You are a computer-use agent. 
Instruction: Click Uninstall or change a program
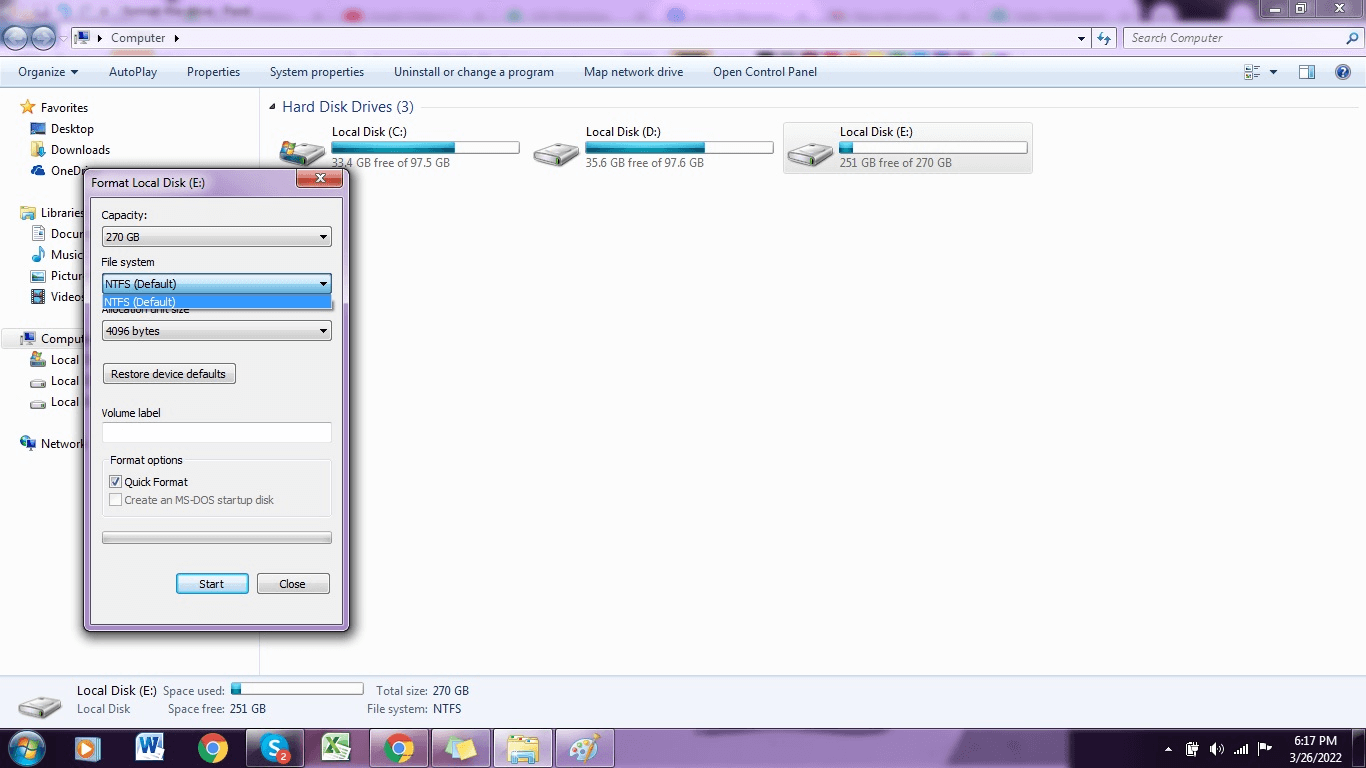pos(474,72)
